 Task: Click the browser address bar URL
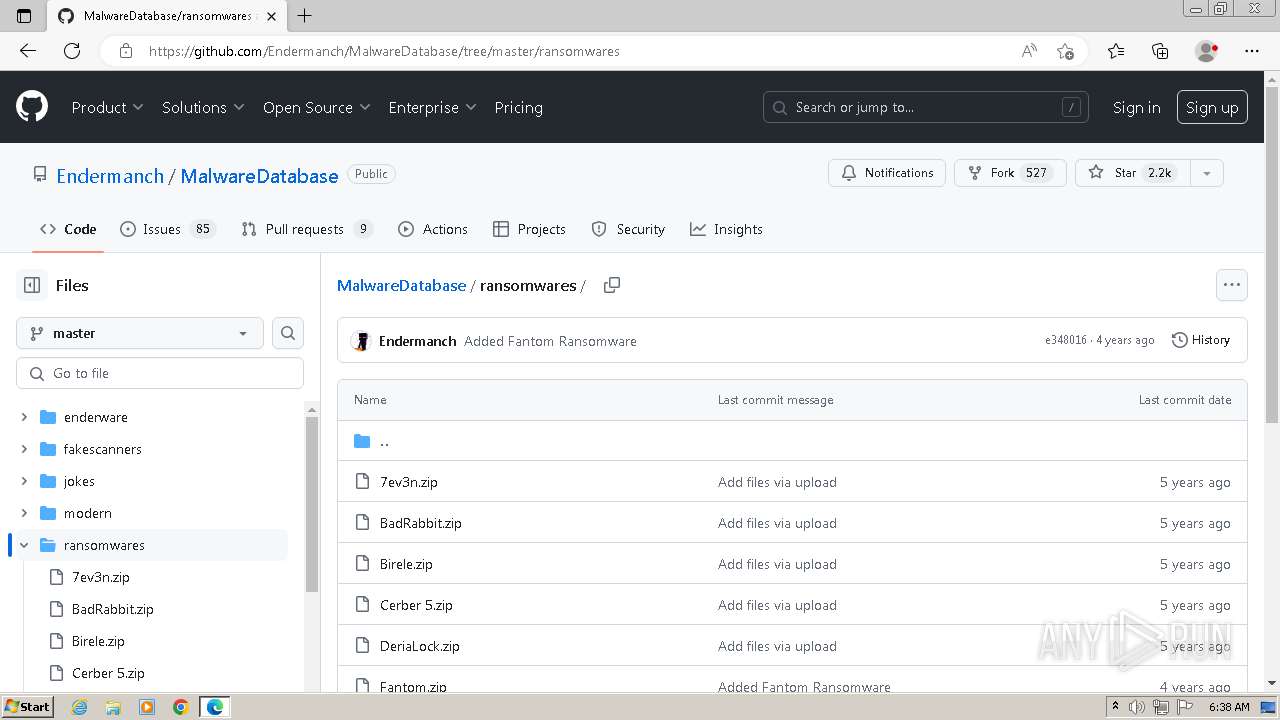coord(384,51)
